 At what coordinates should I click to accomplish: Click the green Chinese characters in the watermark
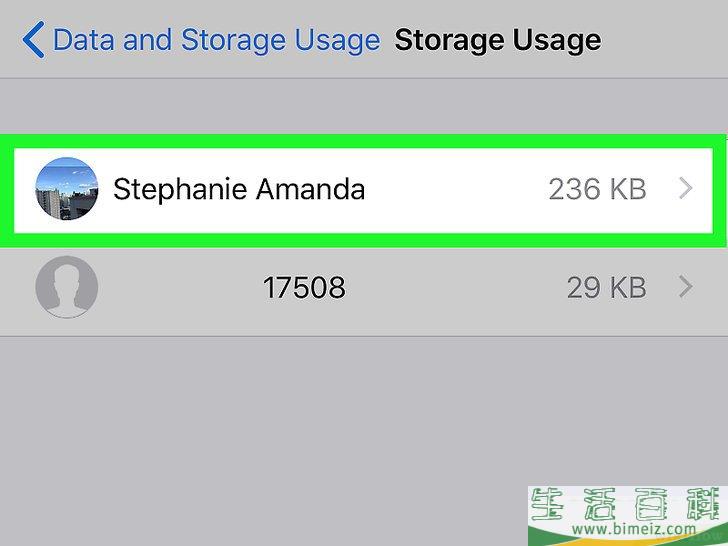(628, 504)
